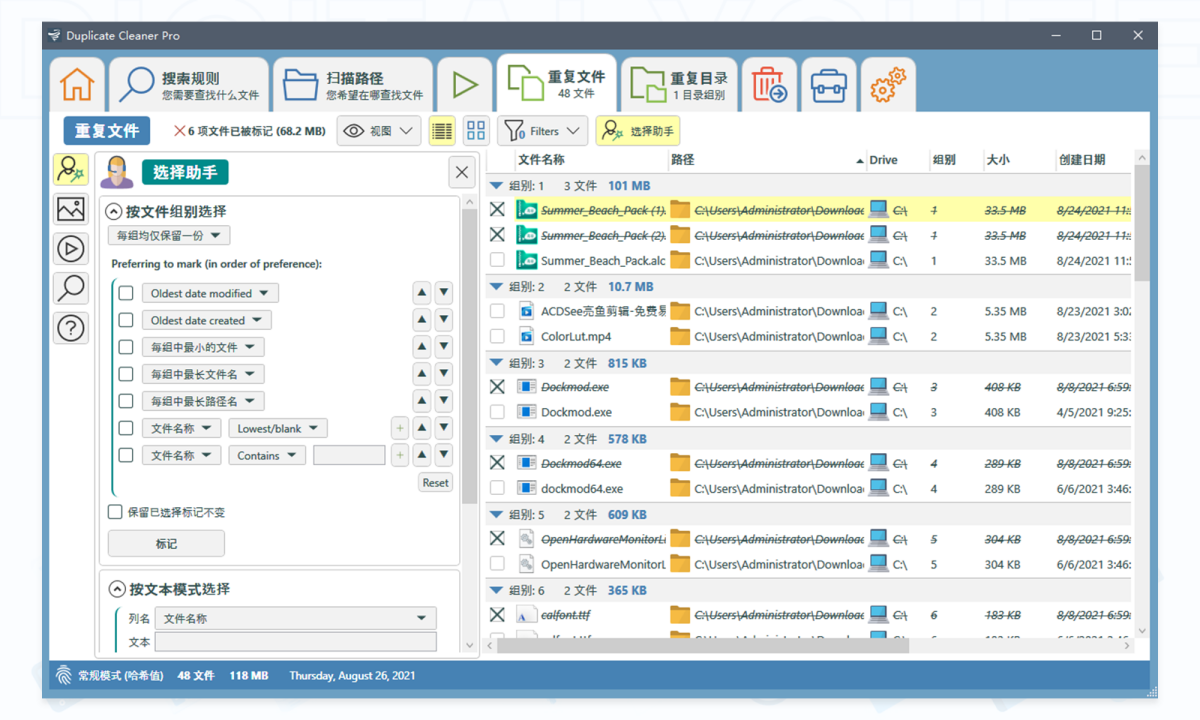The image size is (1200, 720).
Task: Start scan with the green play icon
Action: click(x=465, y=85)
